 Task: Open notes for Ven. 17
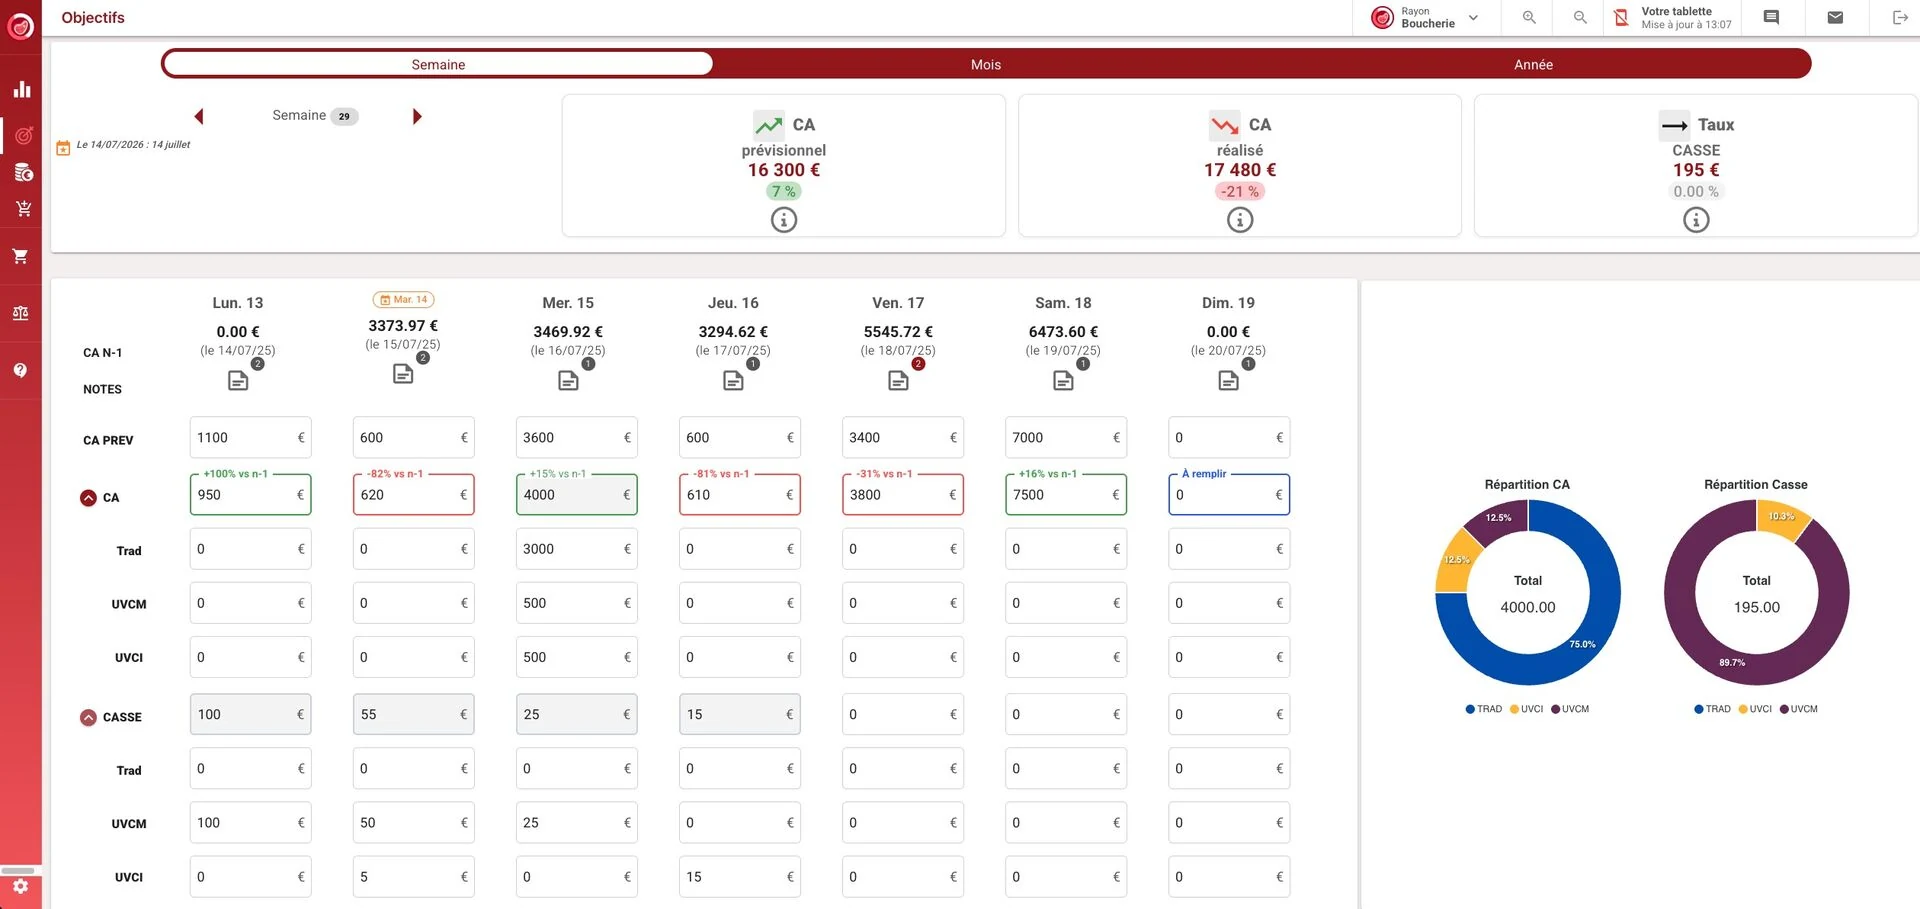click(898, 380)
